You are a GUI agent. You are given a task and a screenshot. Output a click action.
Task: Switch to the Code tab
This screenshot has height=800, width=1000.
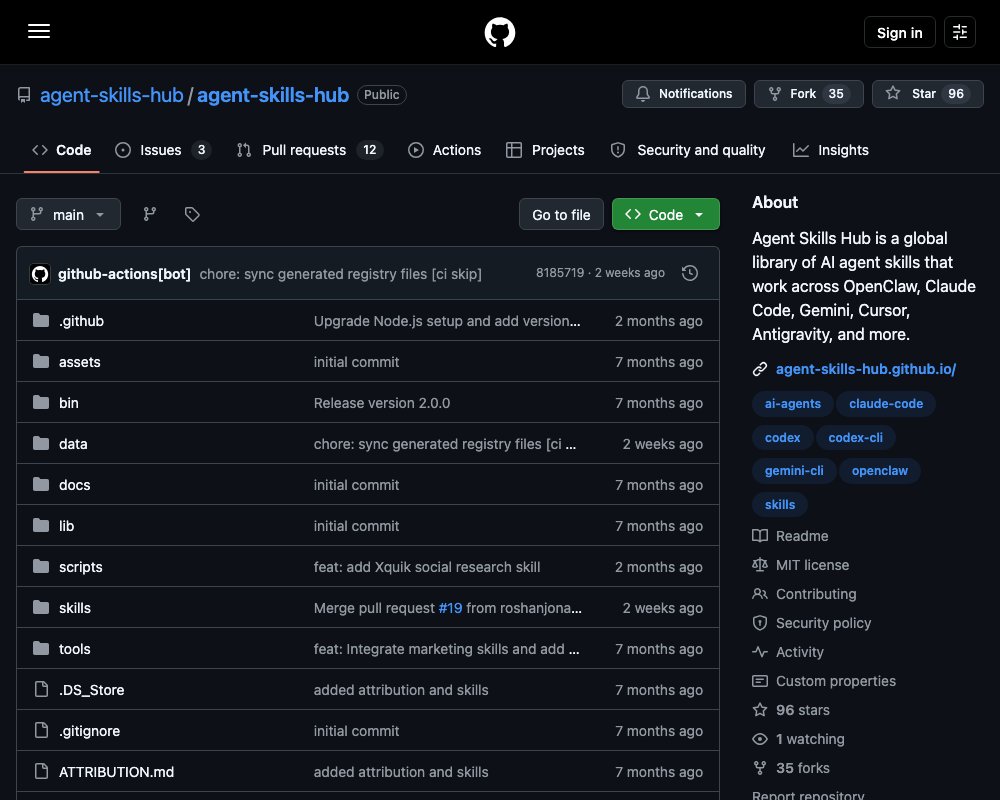pos(61,150)
